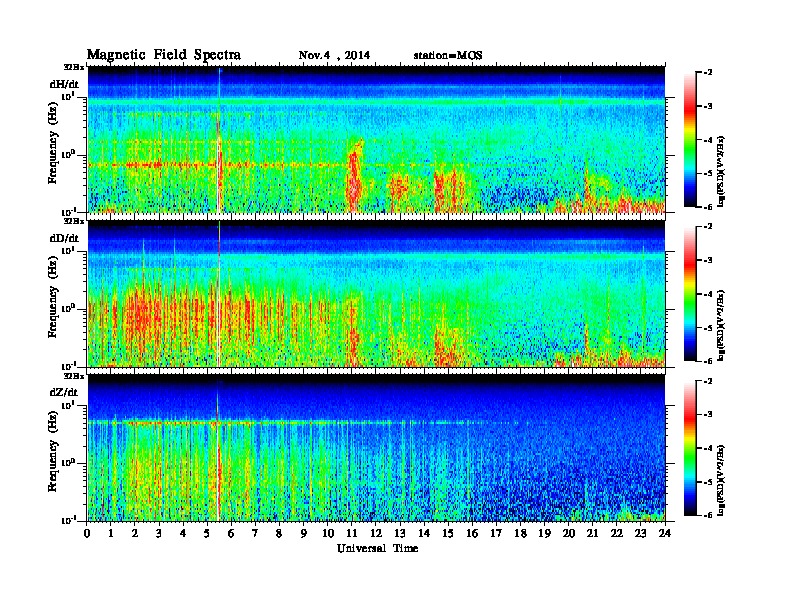The width and height of the screenshot is (792, 612).
Task: Click the 'station=MOS' label
Action: 448,56
